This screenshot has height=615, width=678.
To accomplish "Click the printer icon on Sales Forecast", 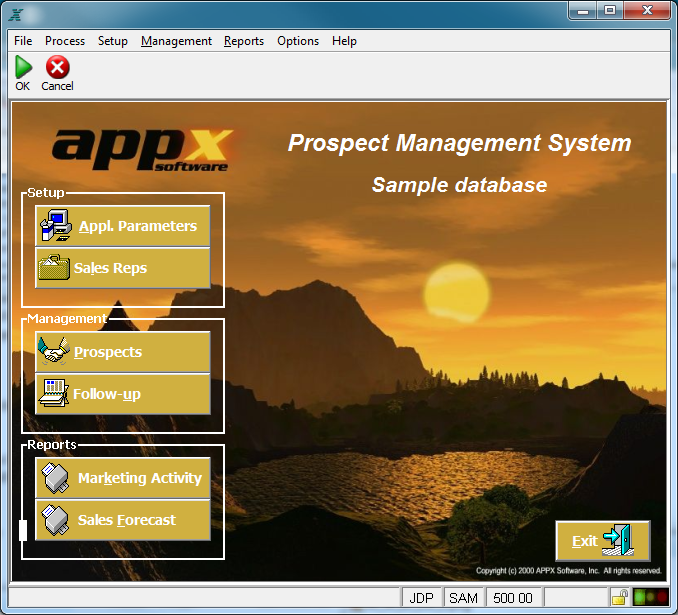I will click(x=55, y=519).
